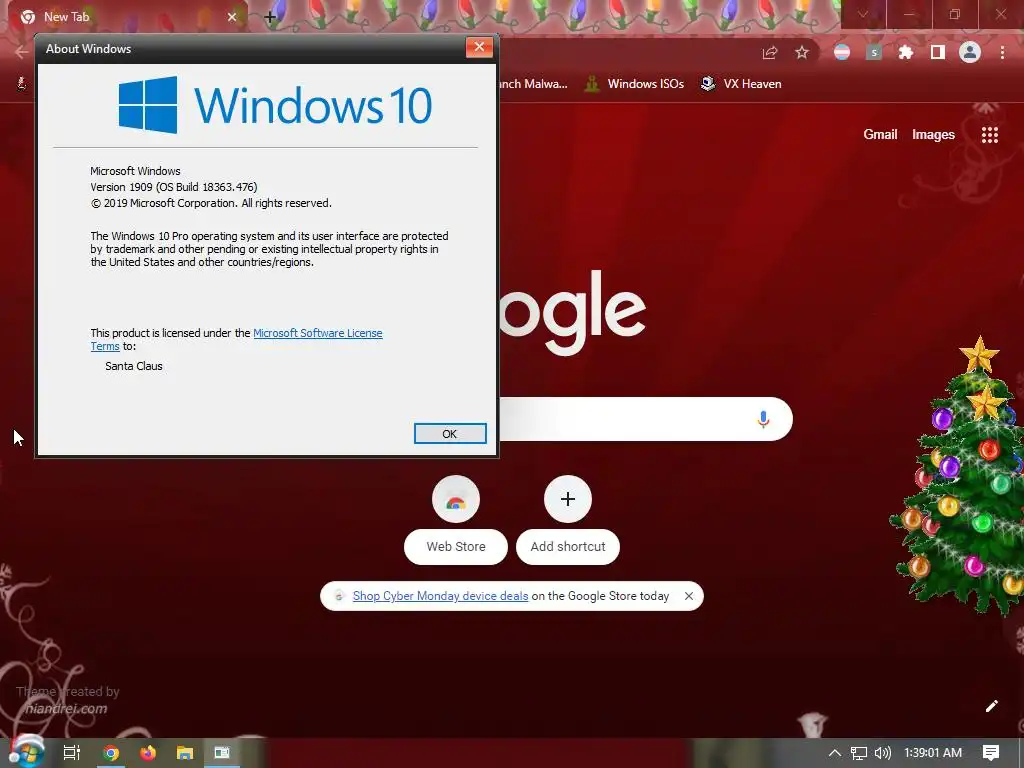Viewport: 1024px width, 768px height.
Task: Switch to Chrome on the taskbar
Action: (111, 753)
